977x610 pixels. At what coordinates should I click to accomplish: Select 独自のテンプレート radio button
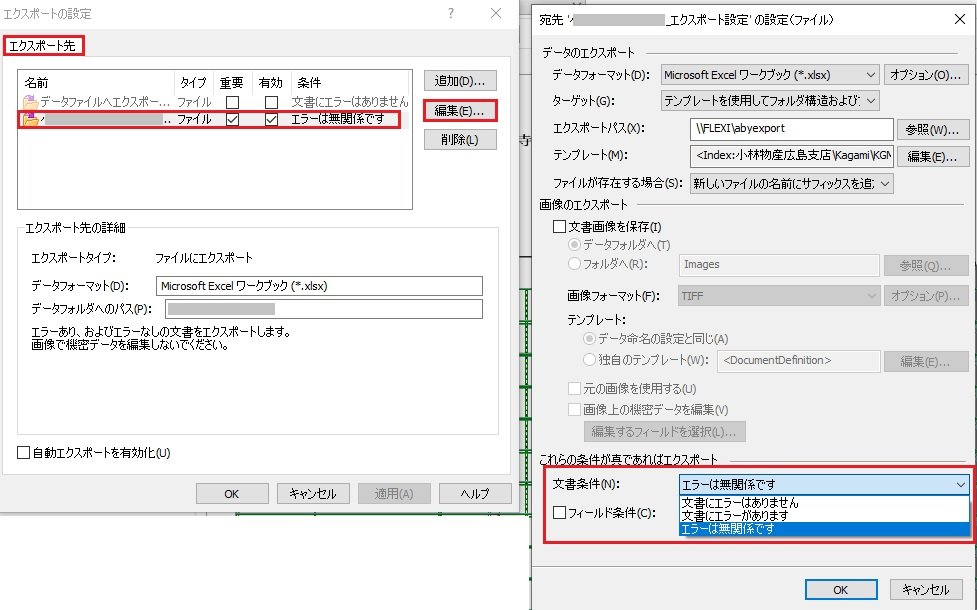(589, 360)
